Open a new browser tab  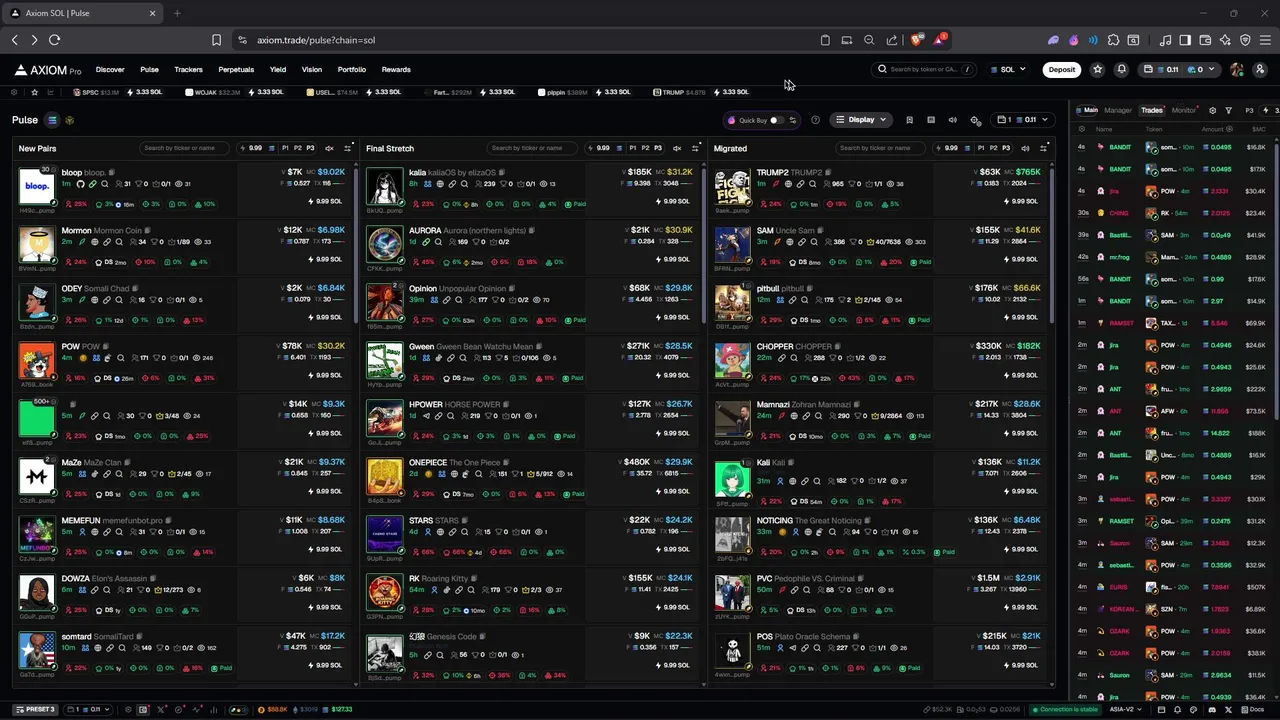click(177, 13)
